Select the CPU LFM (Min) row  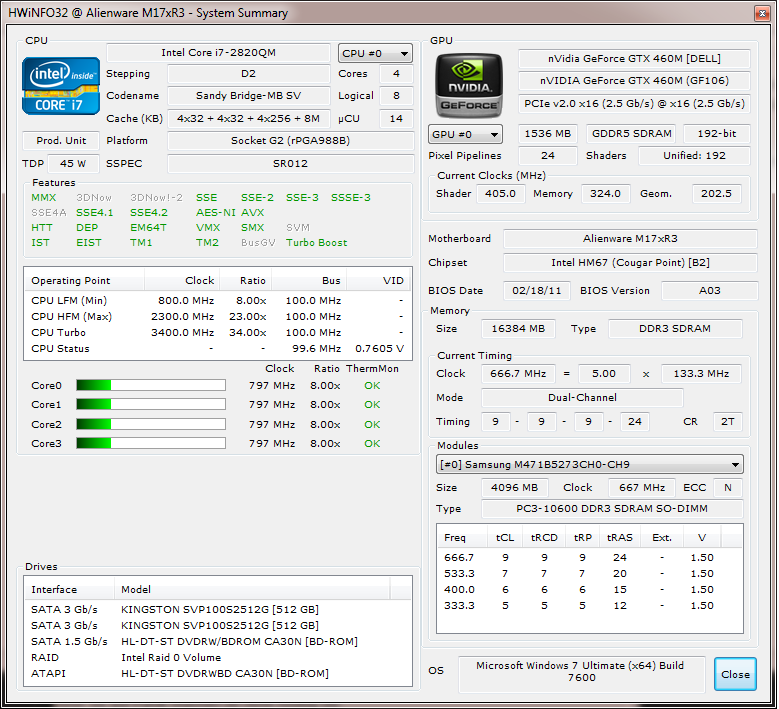pyautogui.click(x=218, y=301)
